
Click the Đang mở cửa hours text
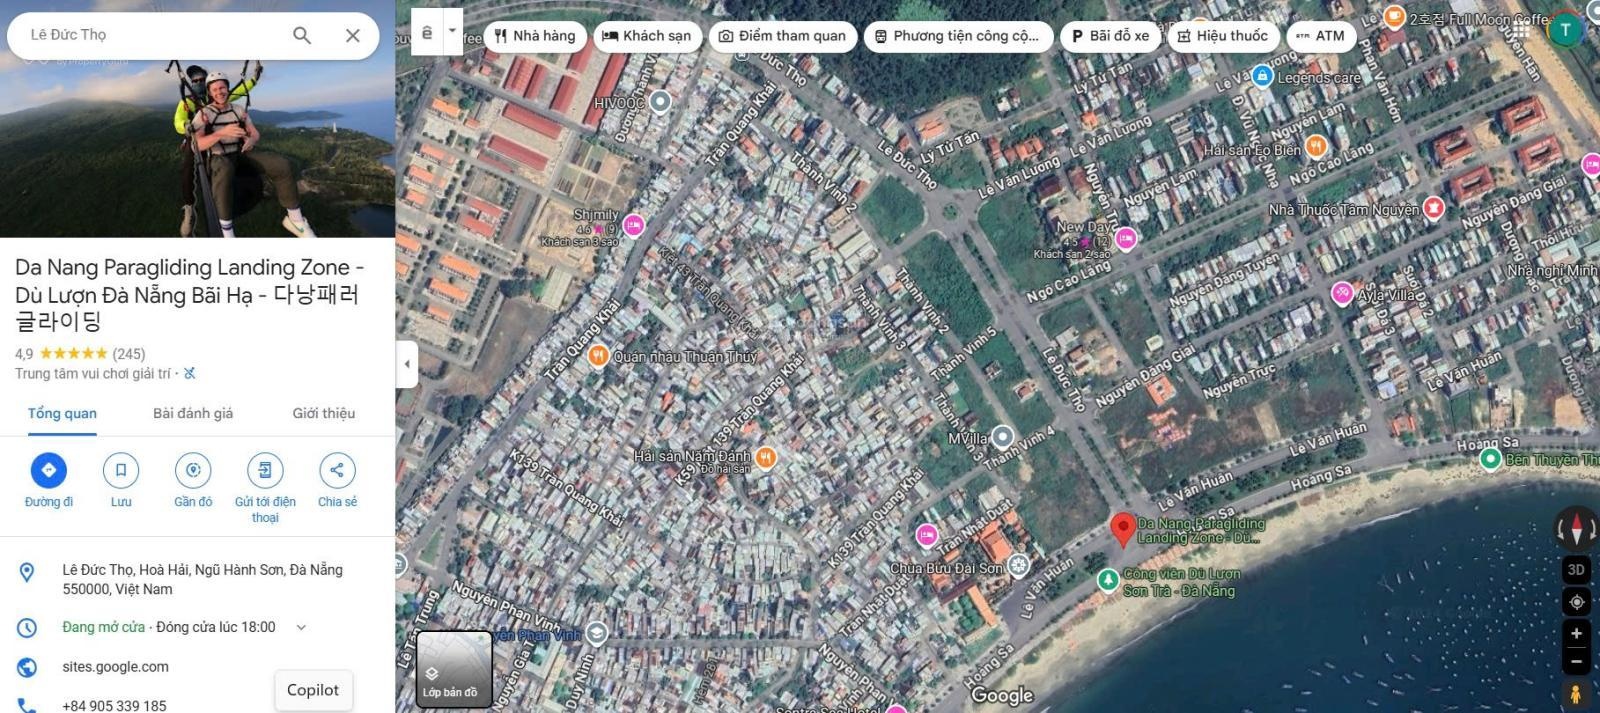point(104,627)
